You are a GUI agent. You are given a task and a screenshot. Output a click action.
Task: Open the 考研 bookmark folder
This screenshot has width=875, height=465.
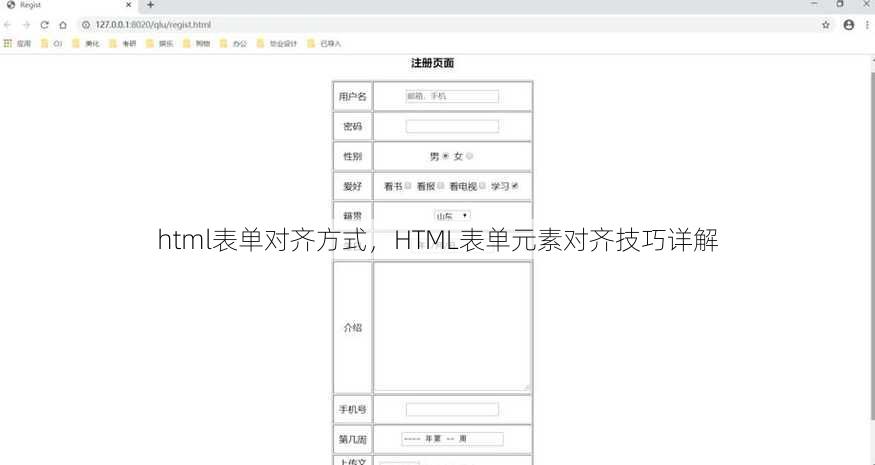tap(123, 44)
